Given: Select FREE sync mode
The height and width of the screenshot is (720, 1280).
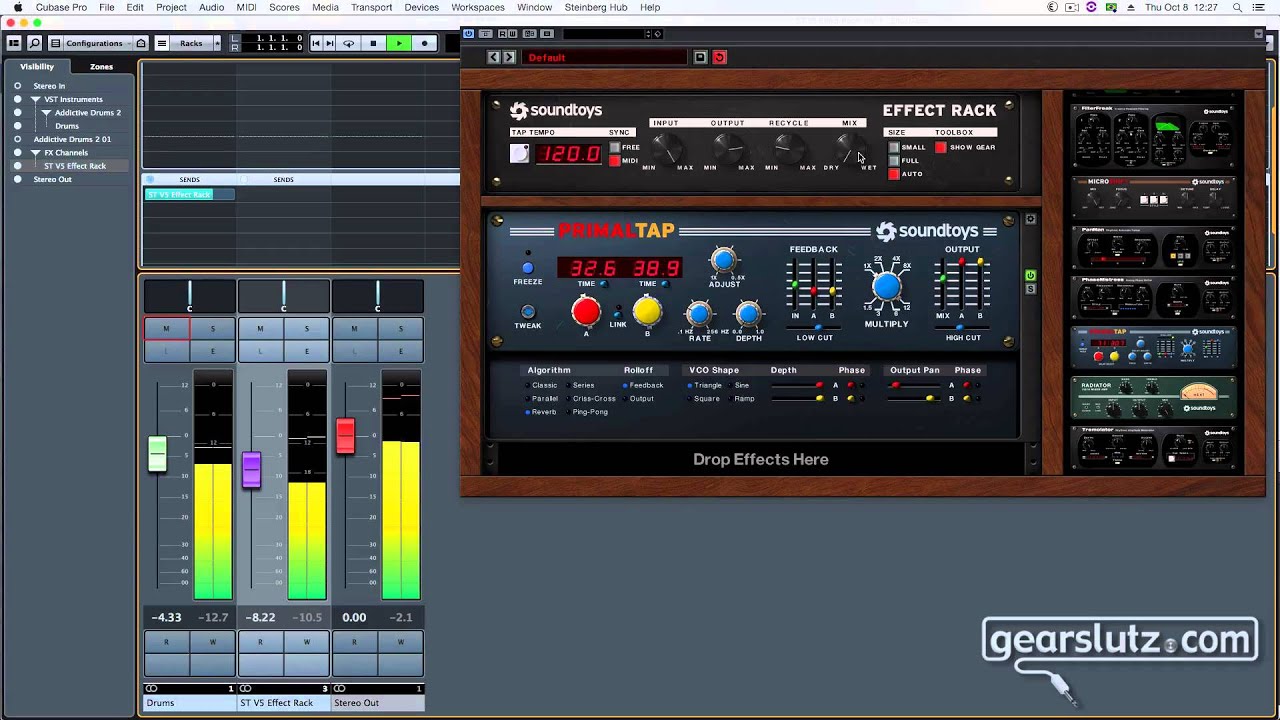Looking at the screenshot, I should 615,148.
